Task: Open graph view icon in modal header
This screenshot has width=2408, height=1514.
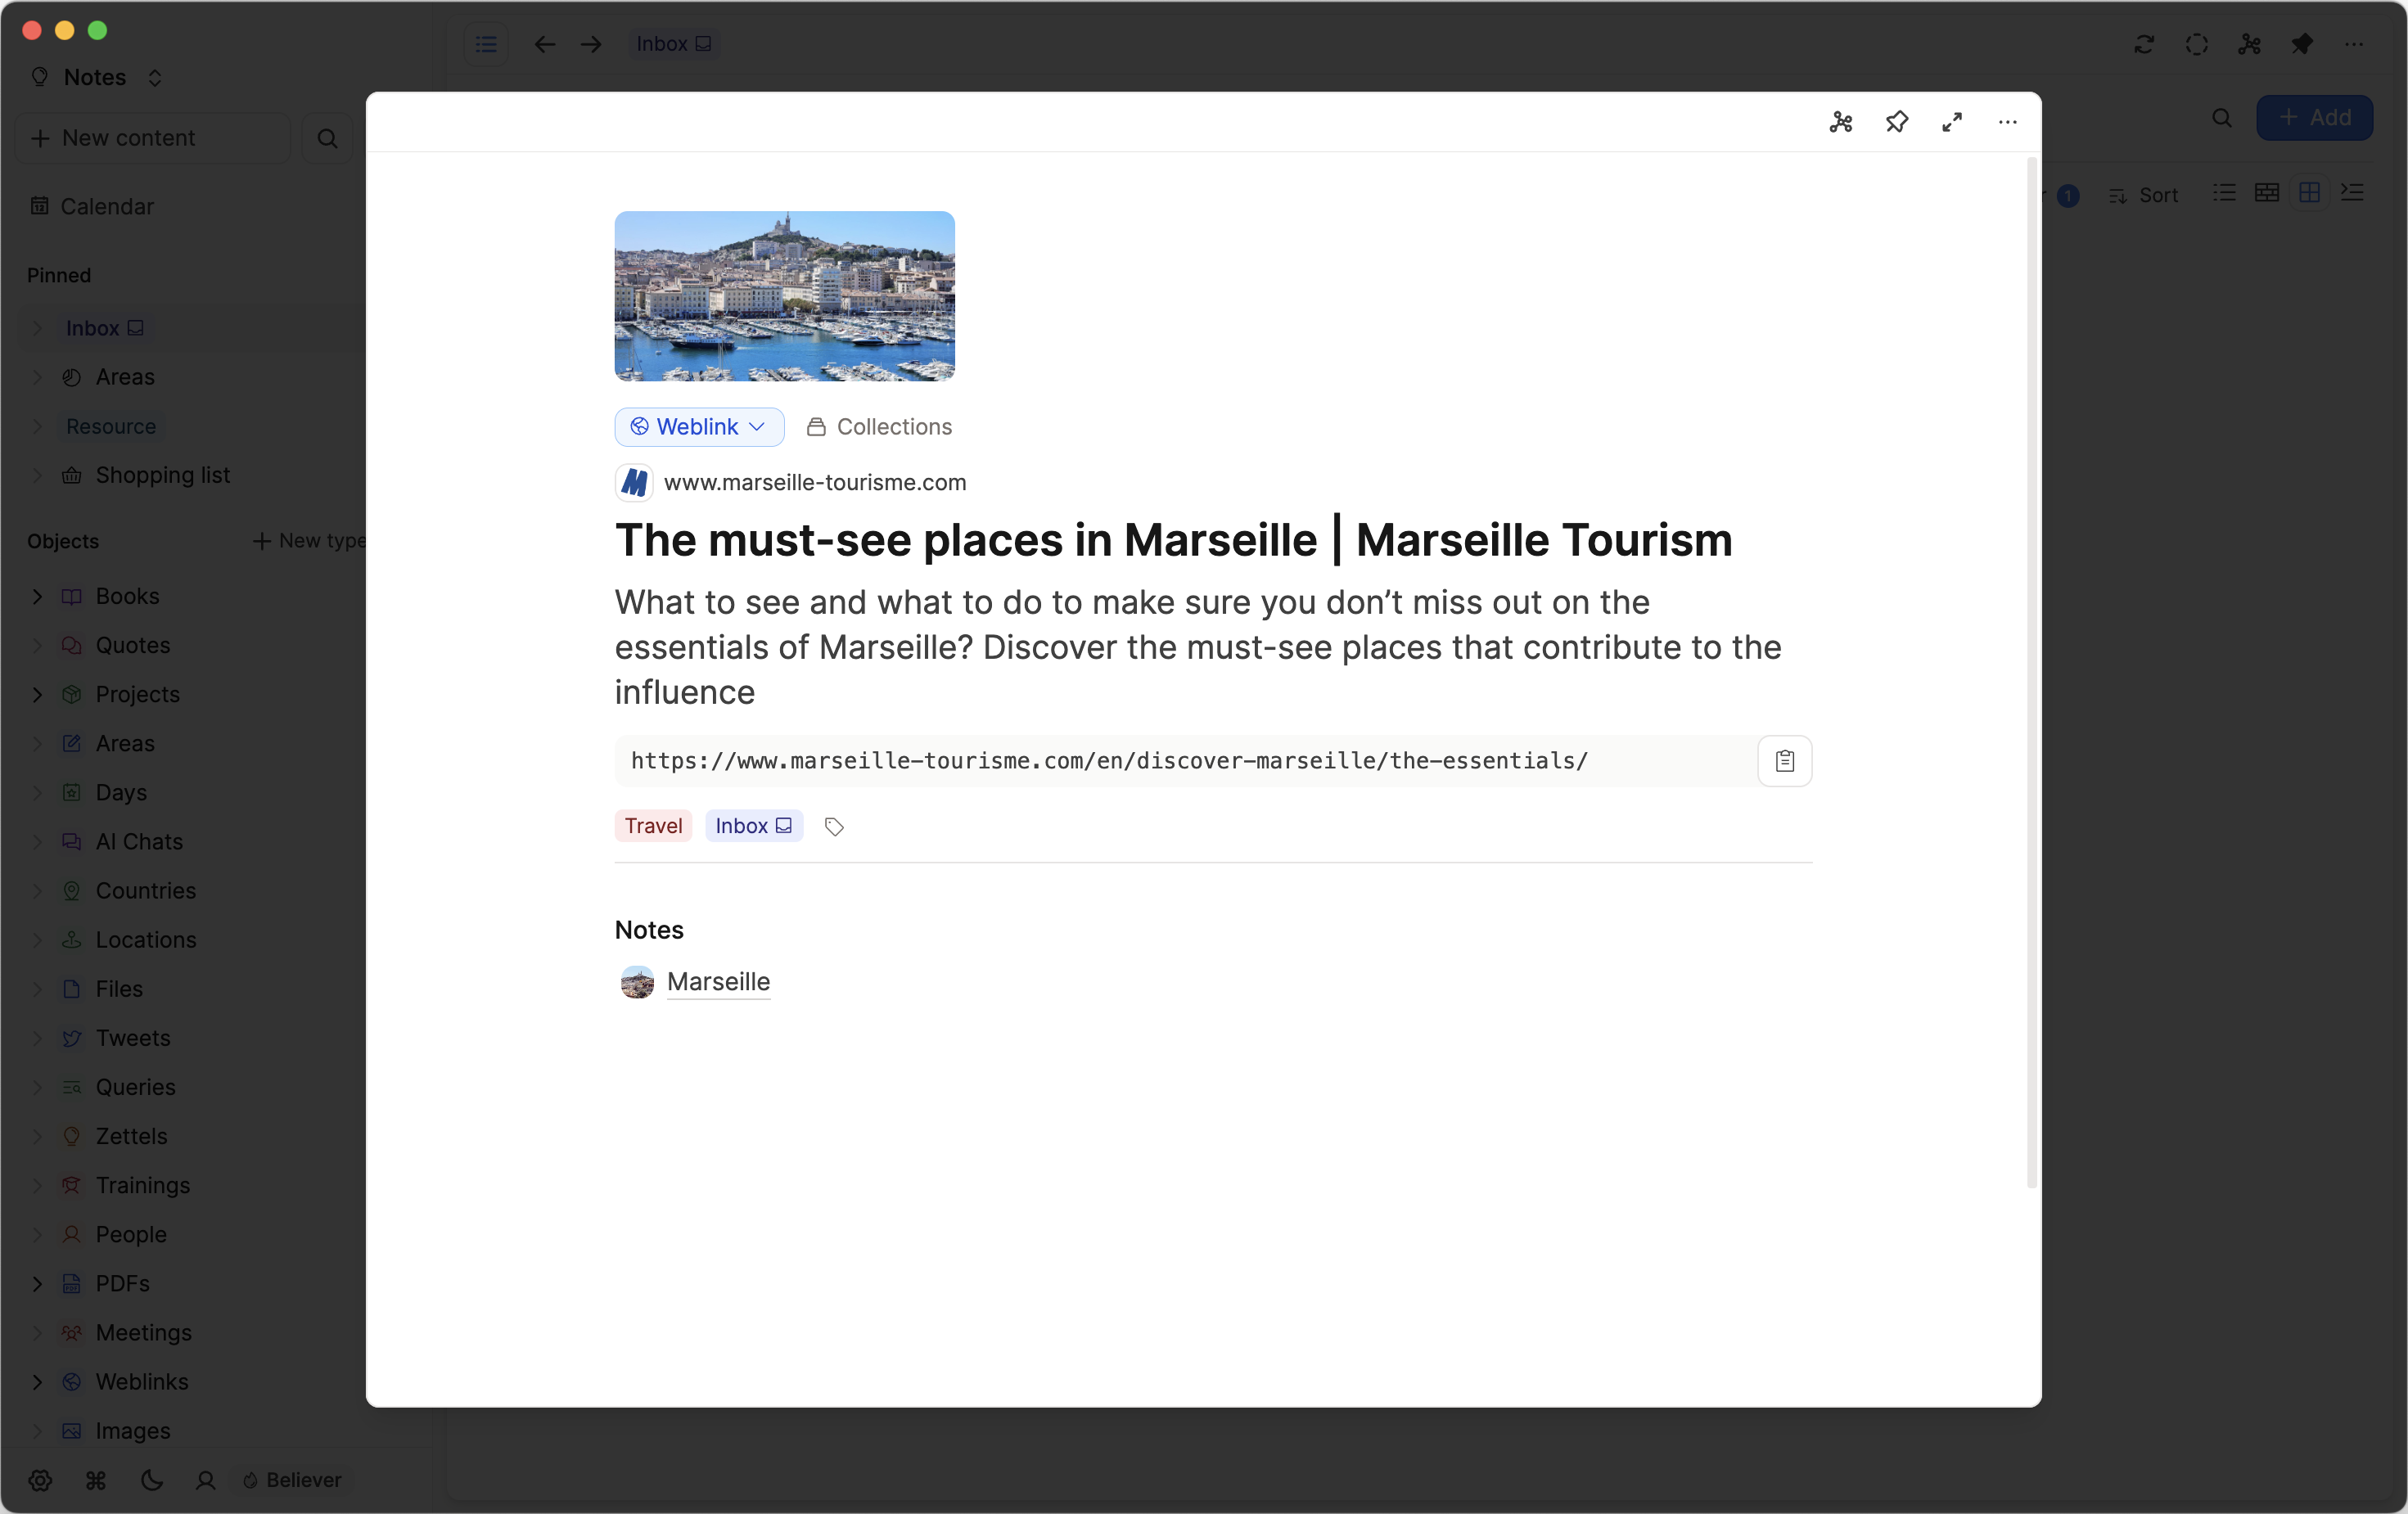Action: pyautogui.click(x=1841, y=122)
